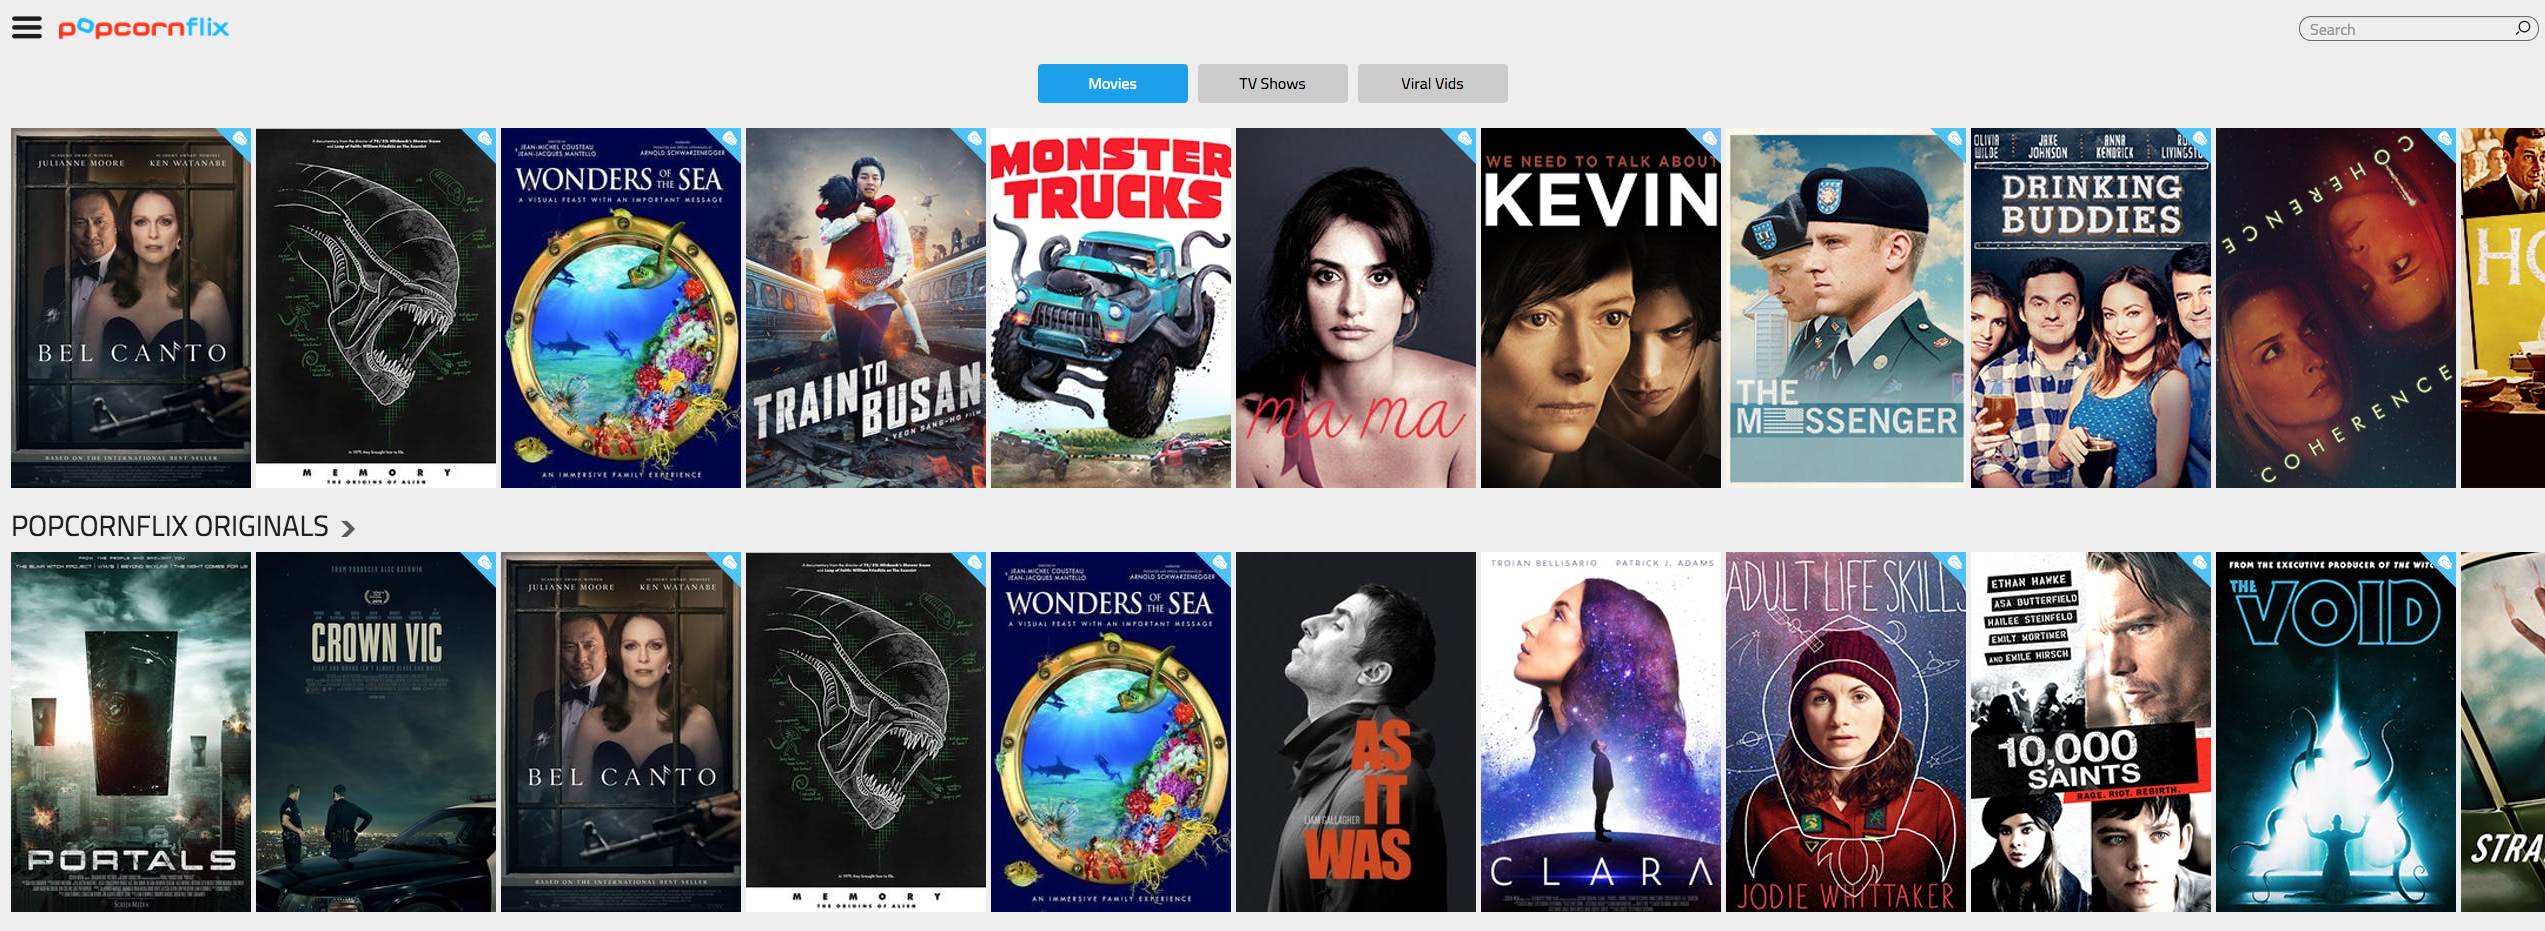Click corner badge on Bel Canto top poster
This screenshot has height=931, width=2545.
pyautogui.click(x=238, y=140)
